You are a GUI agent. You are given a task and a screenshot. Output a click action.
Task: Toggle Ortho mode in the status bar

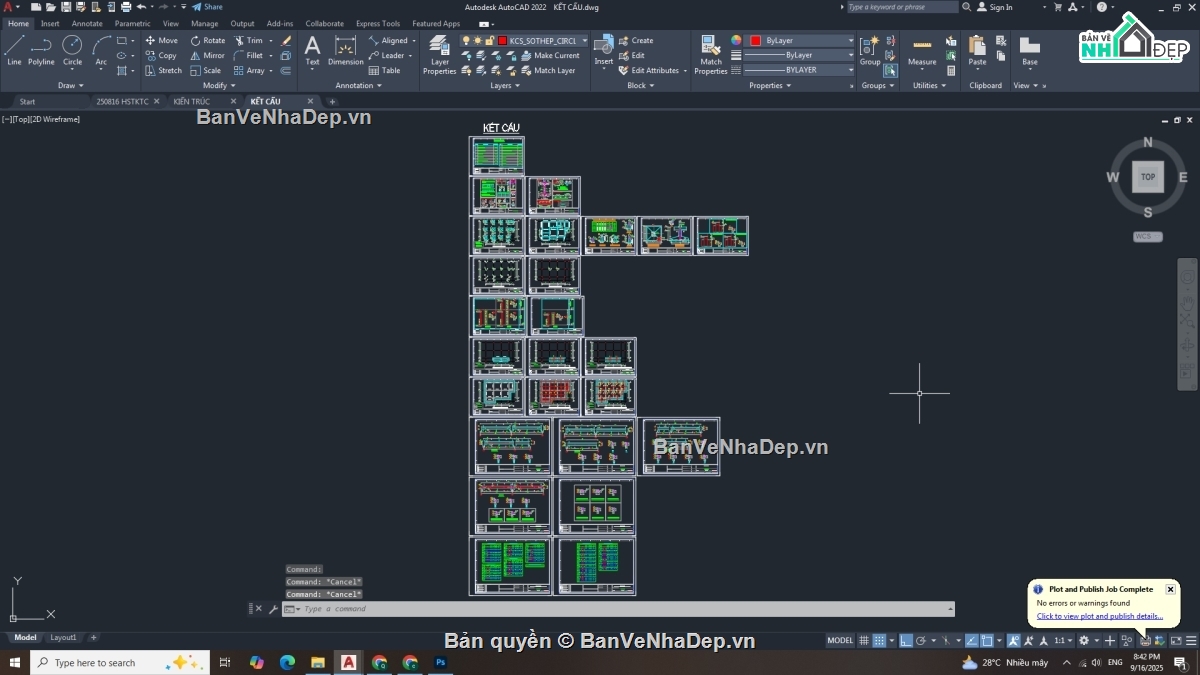pos(906,640)
